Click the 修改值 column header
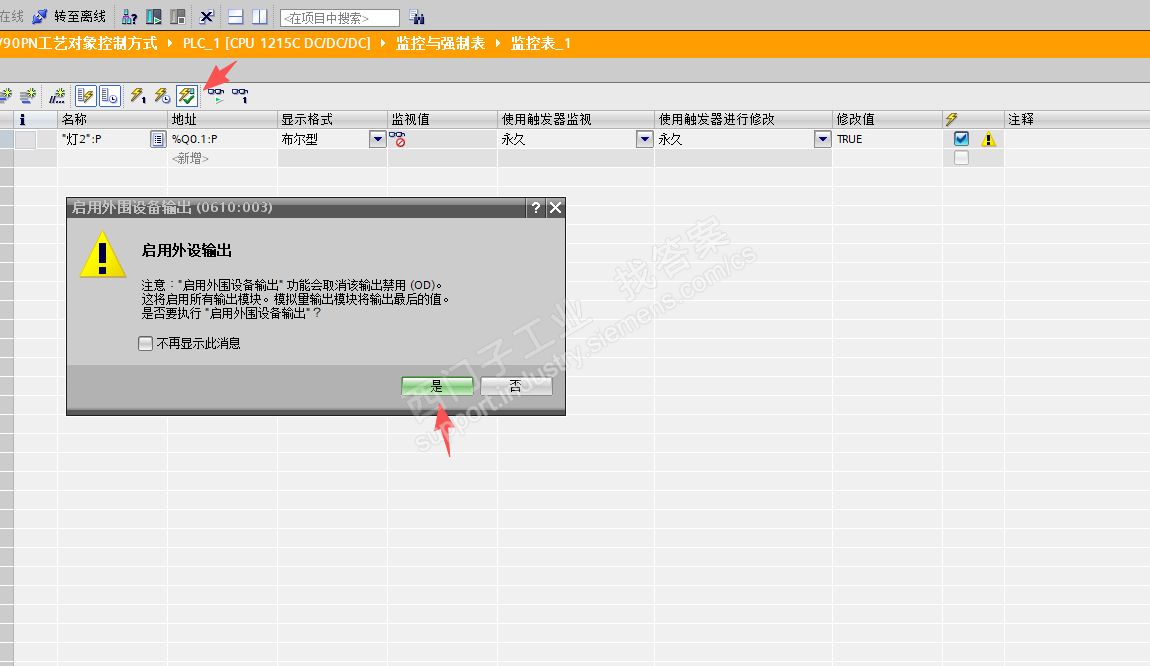 [x=887, y=119]
